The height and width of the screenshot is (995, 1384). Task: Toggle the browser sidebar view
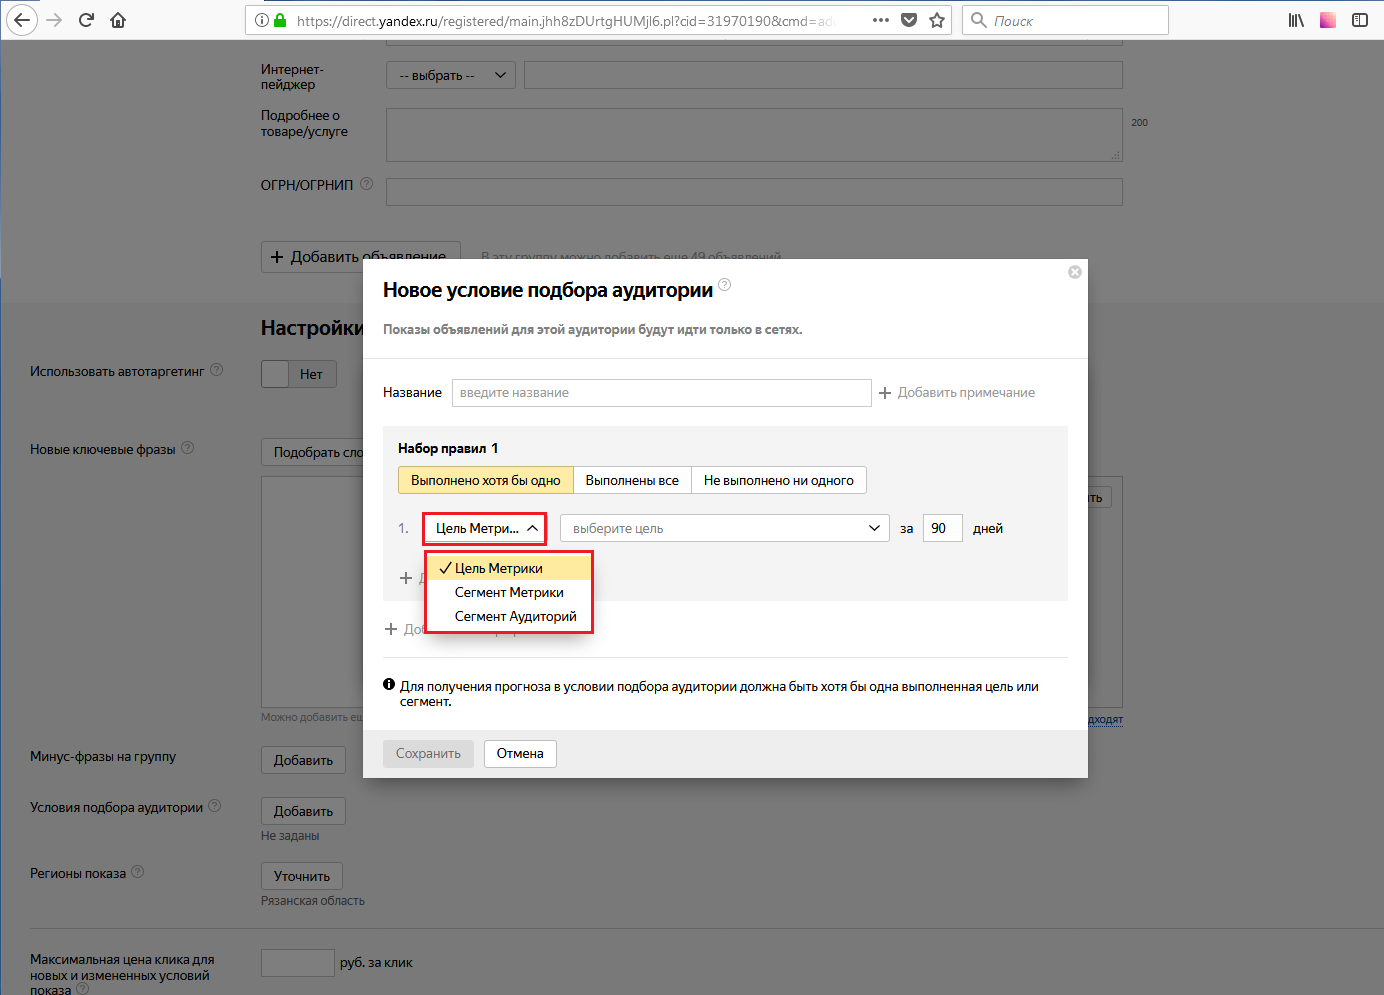[1360, 20]
